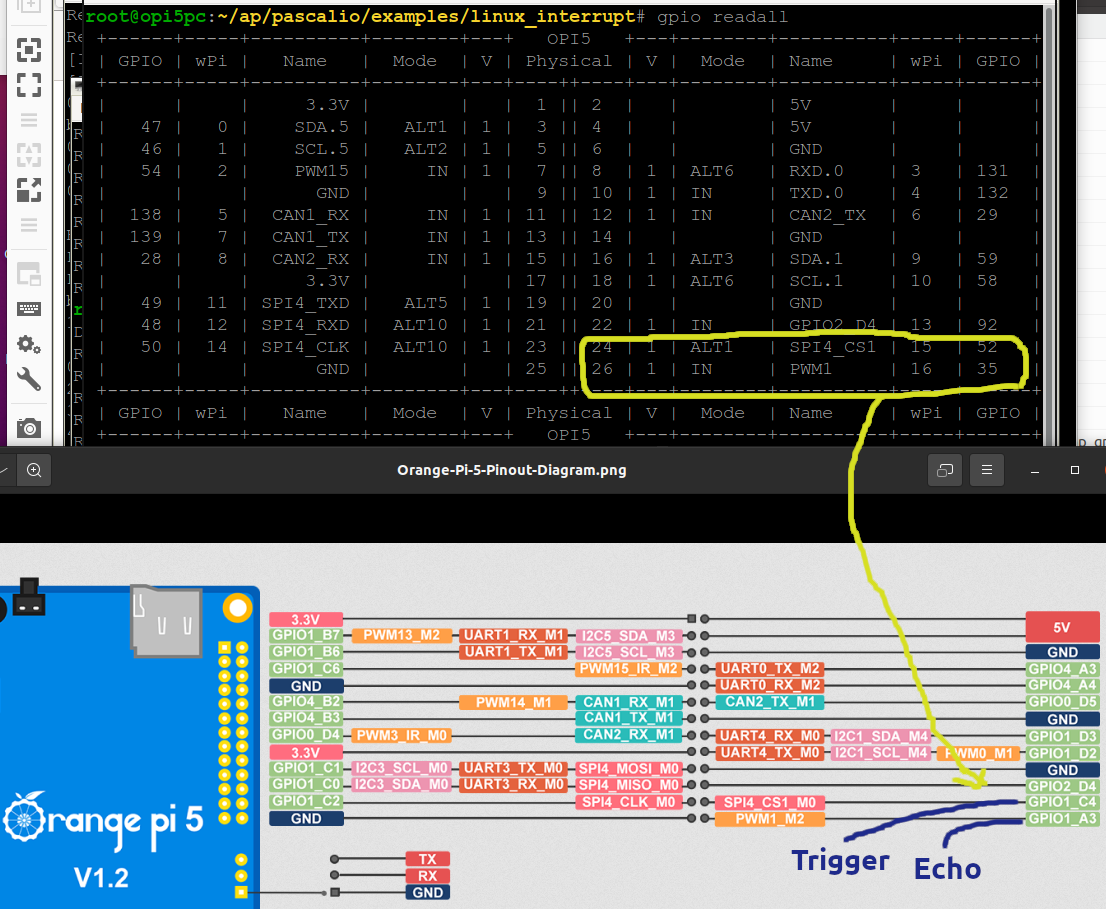
Task: Click the SDA.5 name cell in the terminal
Action: click(322, 127)
